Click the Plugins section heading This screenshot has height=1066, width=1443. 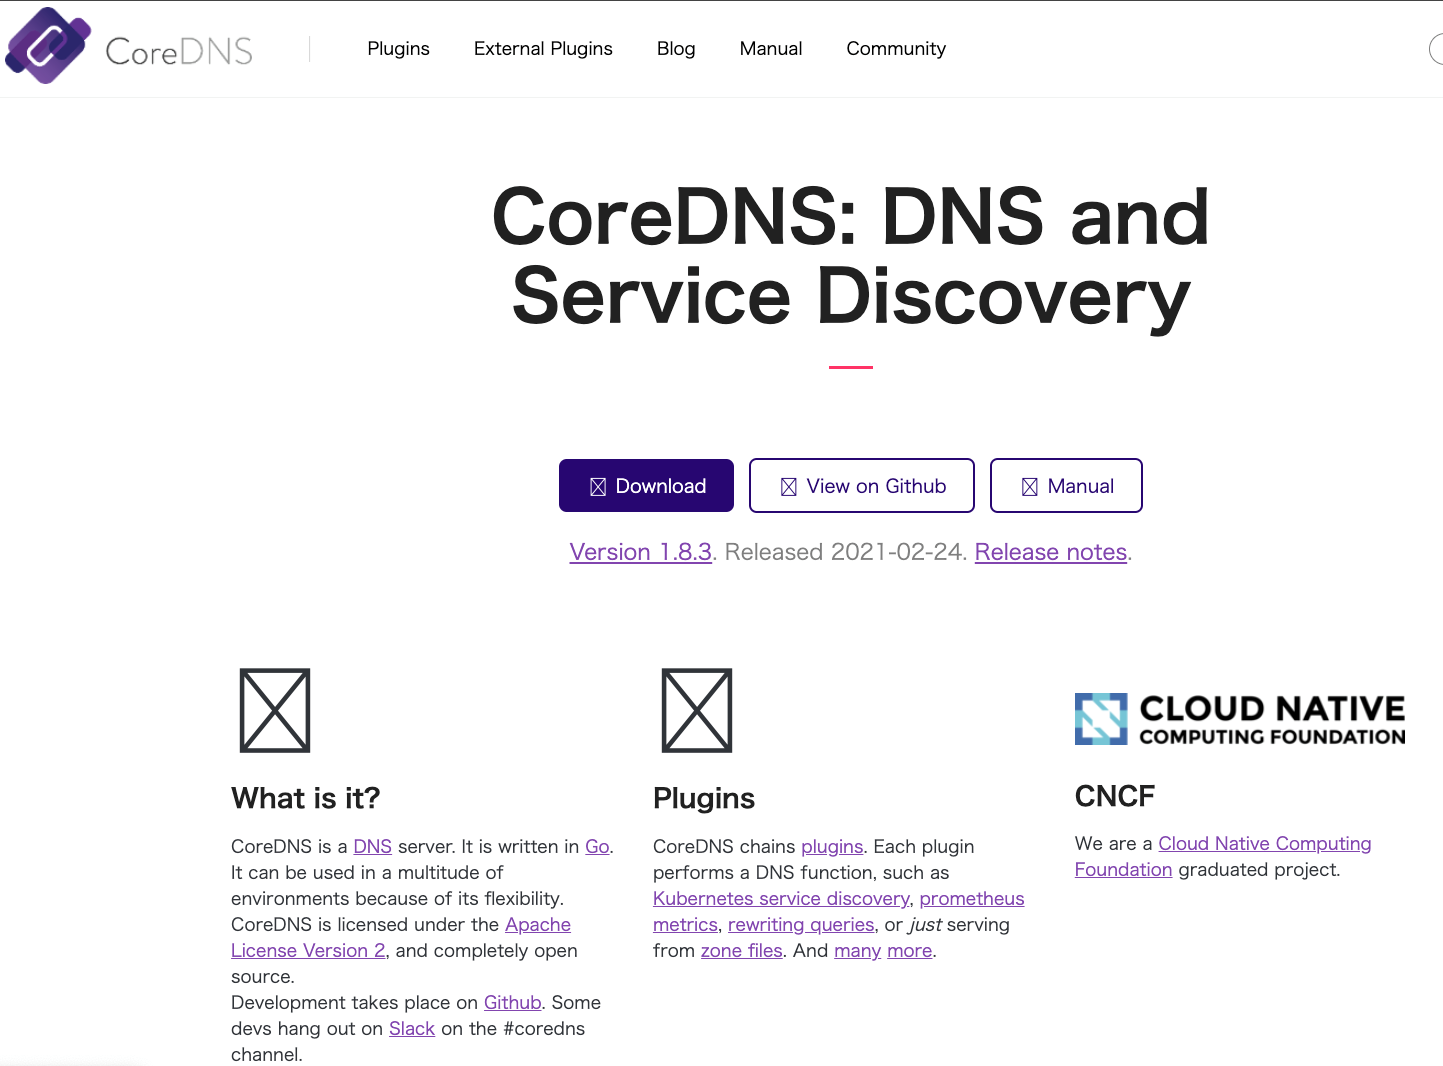click(704, 798)
